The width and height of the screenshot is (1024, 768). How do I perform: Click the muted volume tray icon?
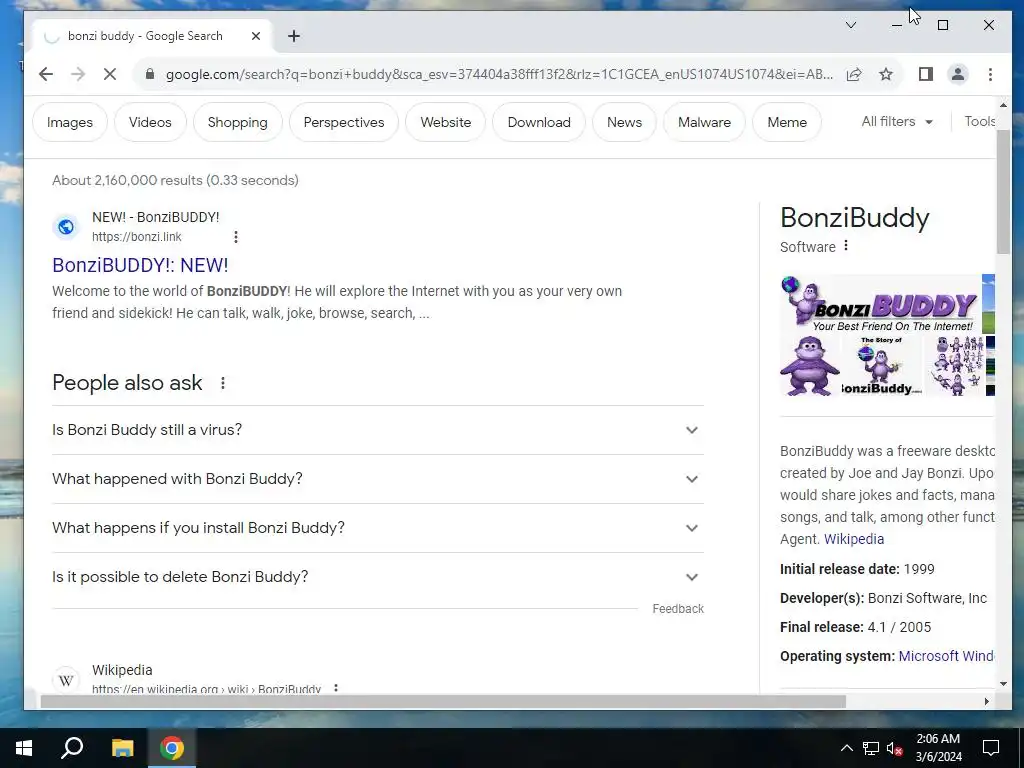click(x=895, y=748)
